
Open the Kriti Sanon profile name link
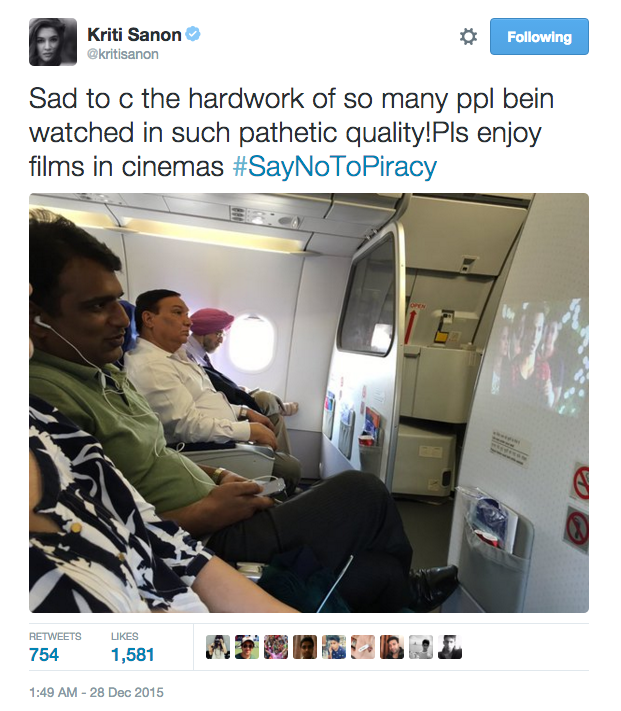pyautogui.click(x=134, y=34)
